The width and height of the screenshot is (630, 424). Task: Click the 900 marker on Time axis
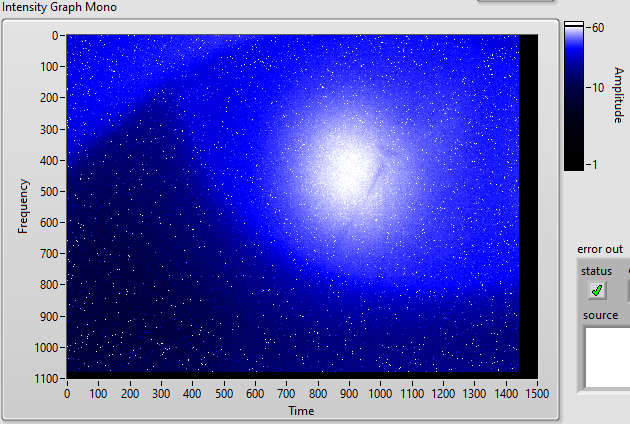(349, 393)
